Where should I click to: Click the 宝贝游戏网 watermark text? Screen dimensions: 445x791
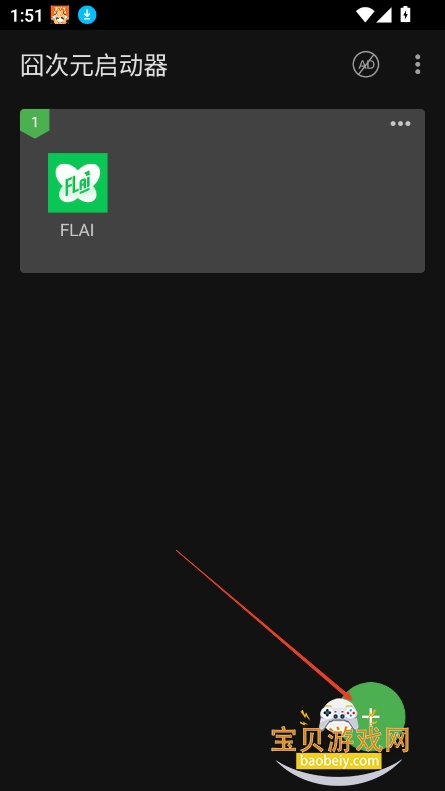[340, 740]
